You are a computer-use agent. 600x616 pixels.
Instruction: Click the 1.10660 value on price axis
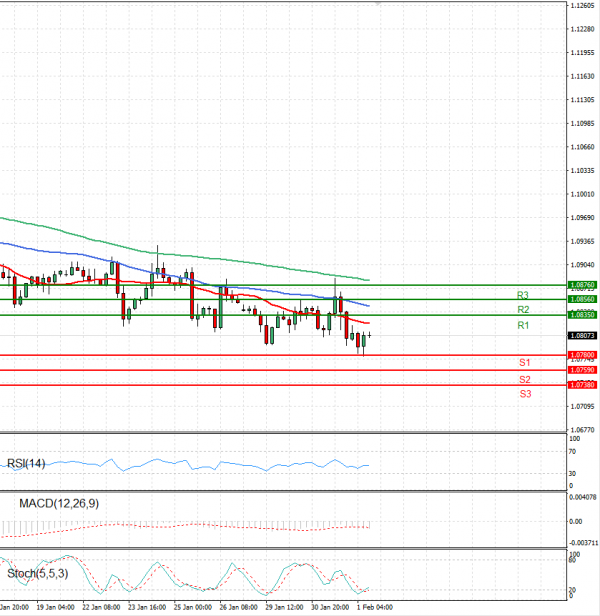pyautogui.click(x=582, y=147)
